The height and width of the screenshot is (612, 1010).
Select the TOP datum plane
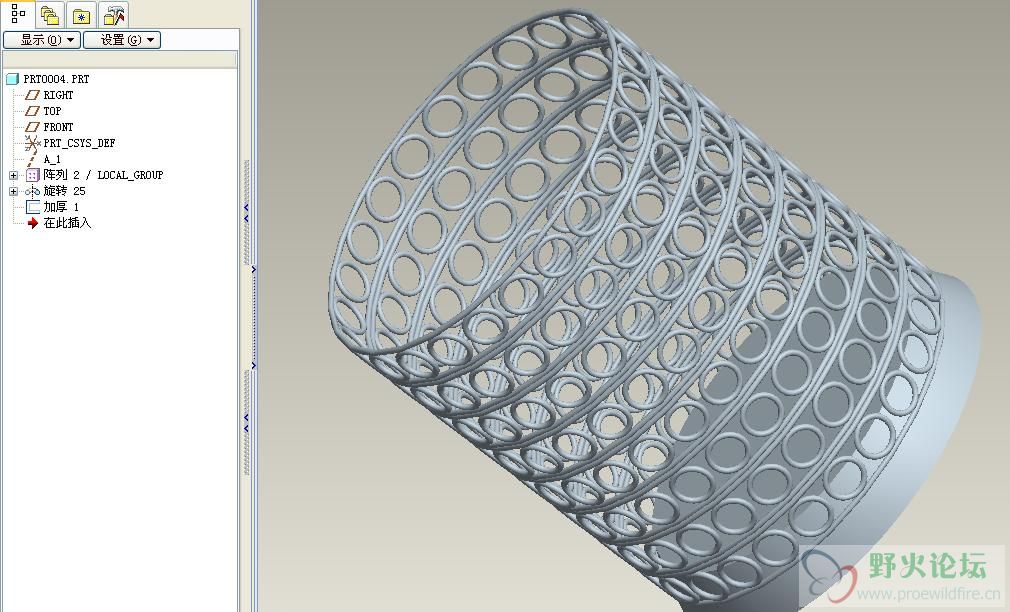[x=52, y=111]
